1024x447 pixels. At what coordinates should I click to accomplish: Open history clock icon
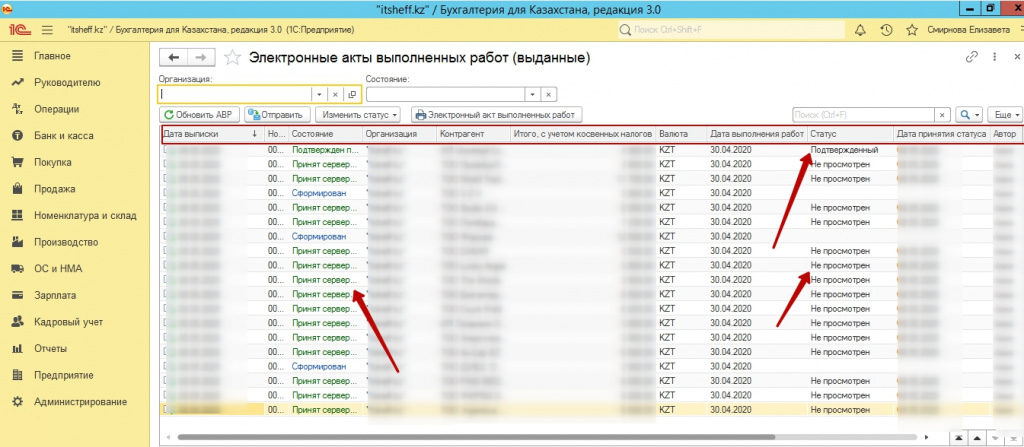coord(886,30)
